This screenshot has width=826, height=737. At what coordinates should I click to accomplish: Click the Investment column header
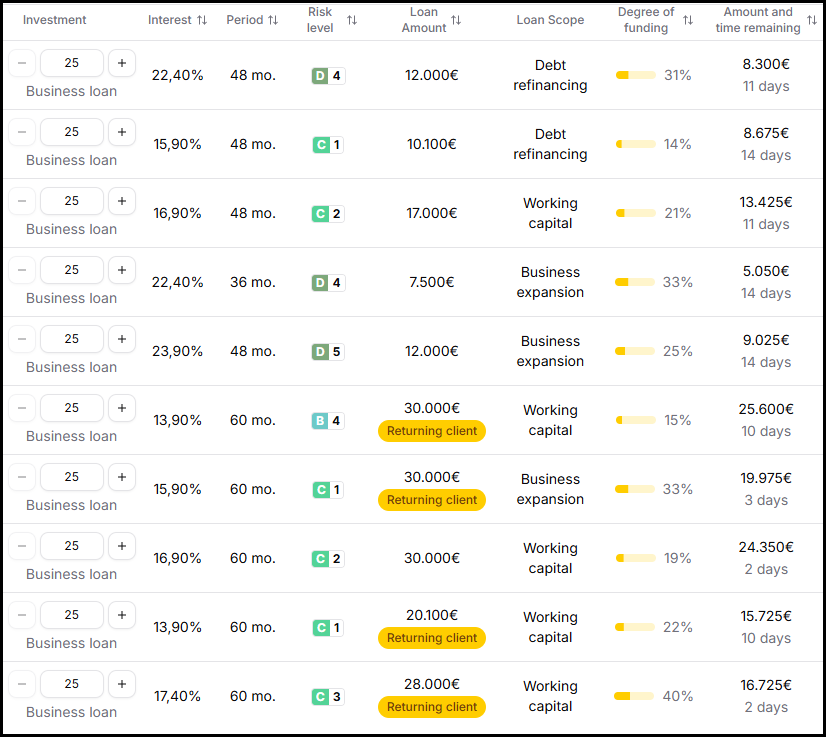point(54,20)
